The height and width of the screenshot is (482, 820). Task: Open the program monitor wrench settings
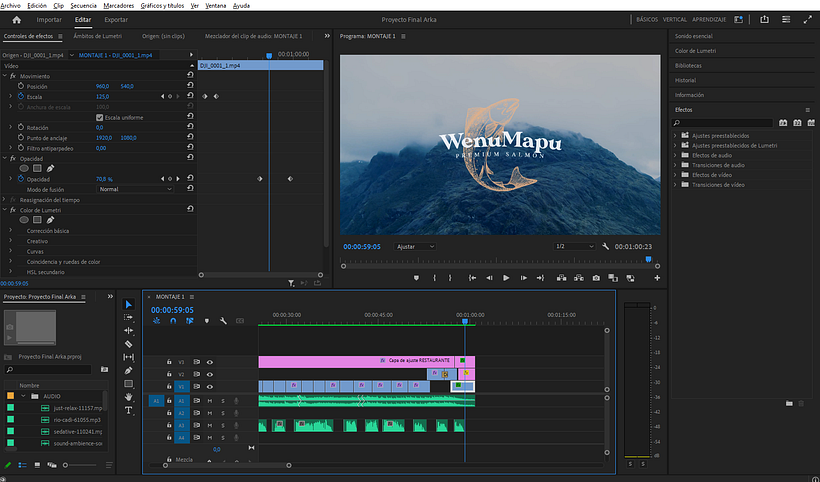(606, 246)
